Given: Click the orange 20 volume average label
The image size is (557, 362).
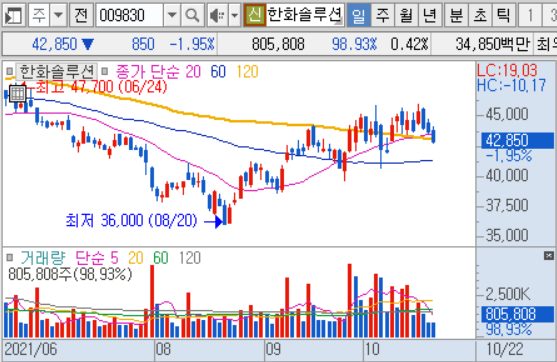Looking at the screenshot, I should 135,258.
